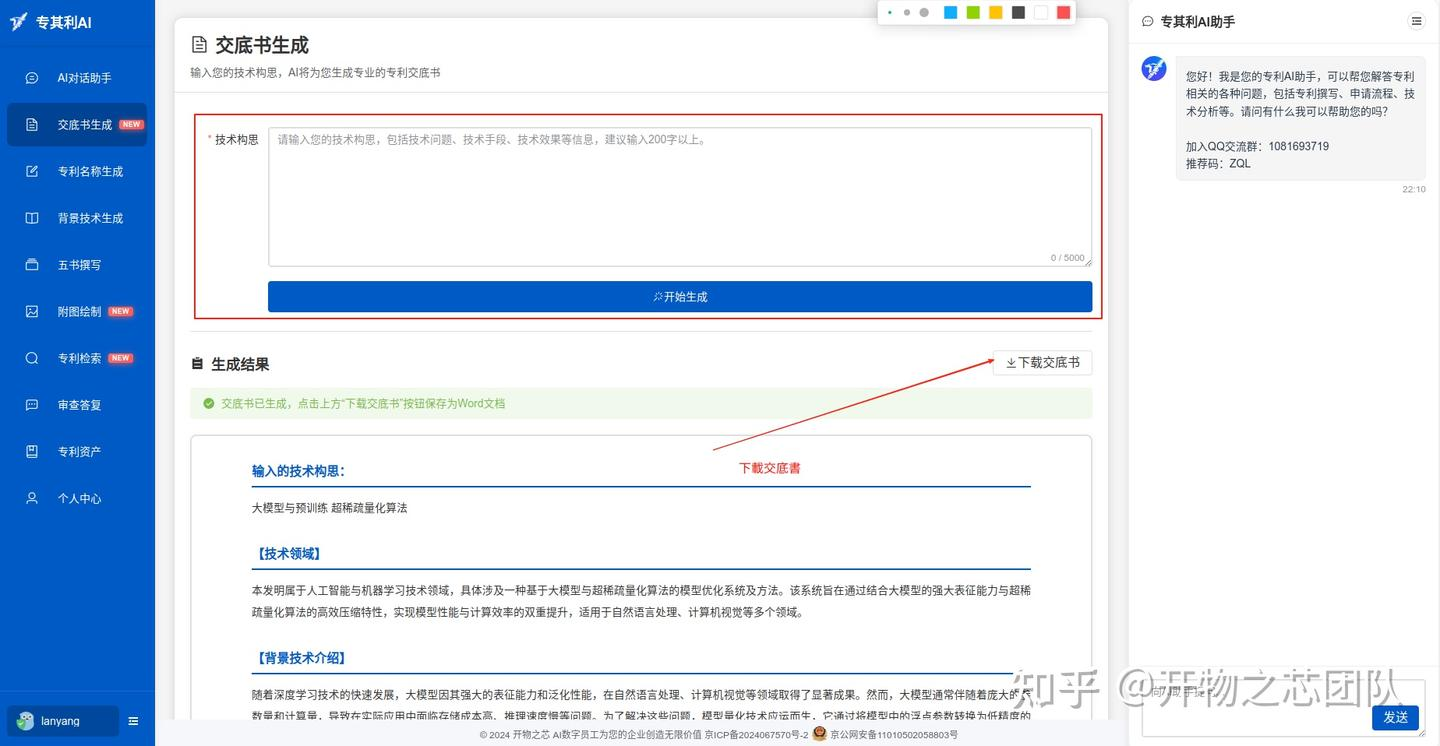Click the 专利检索 magnifier icon
Screen dimensions: 1440x746
tap(32, 358)
